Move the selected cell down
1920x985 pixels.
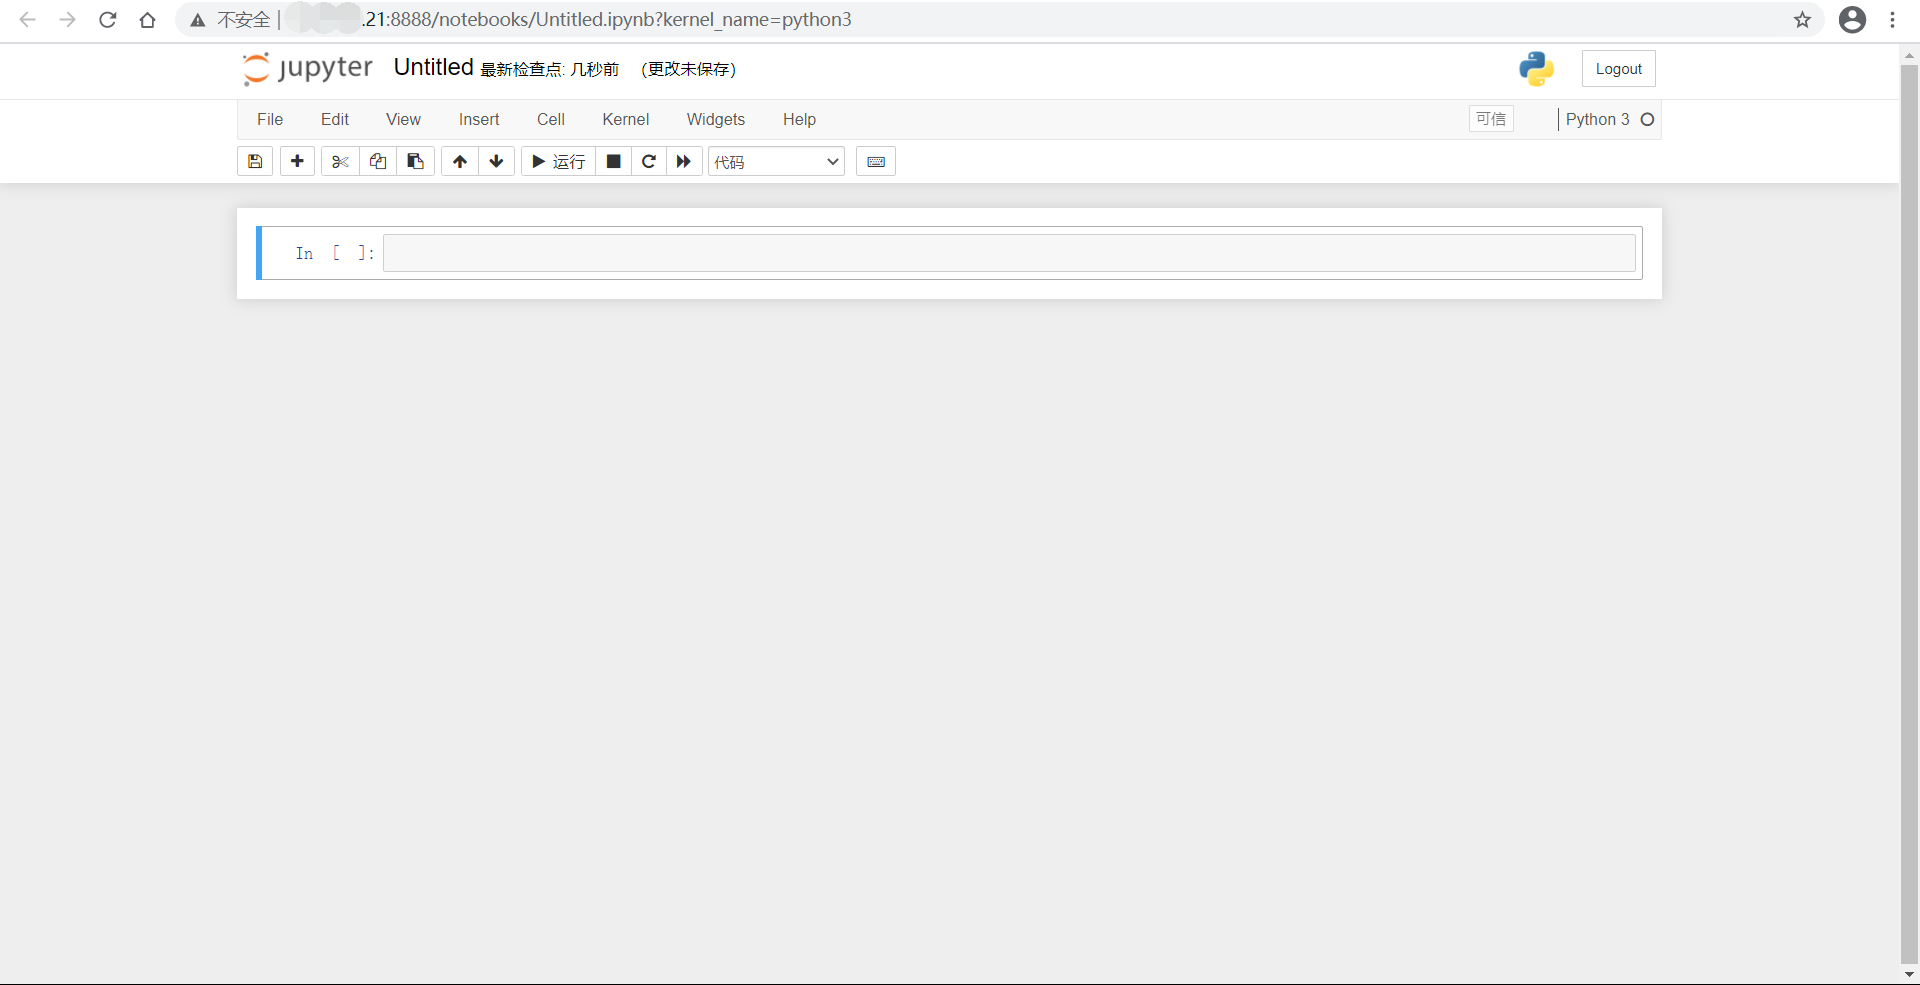click(x=496, y=161)
